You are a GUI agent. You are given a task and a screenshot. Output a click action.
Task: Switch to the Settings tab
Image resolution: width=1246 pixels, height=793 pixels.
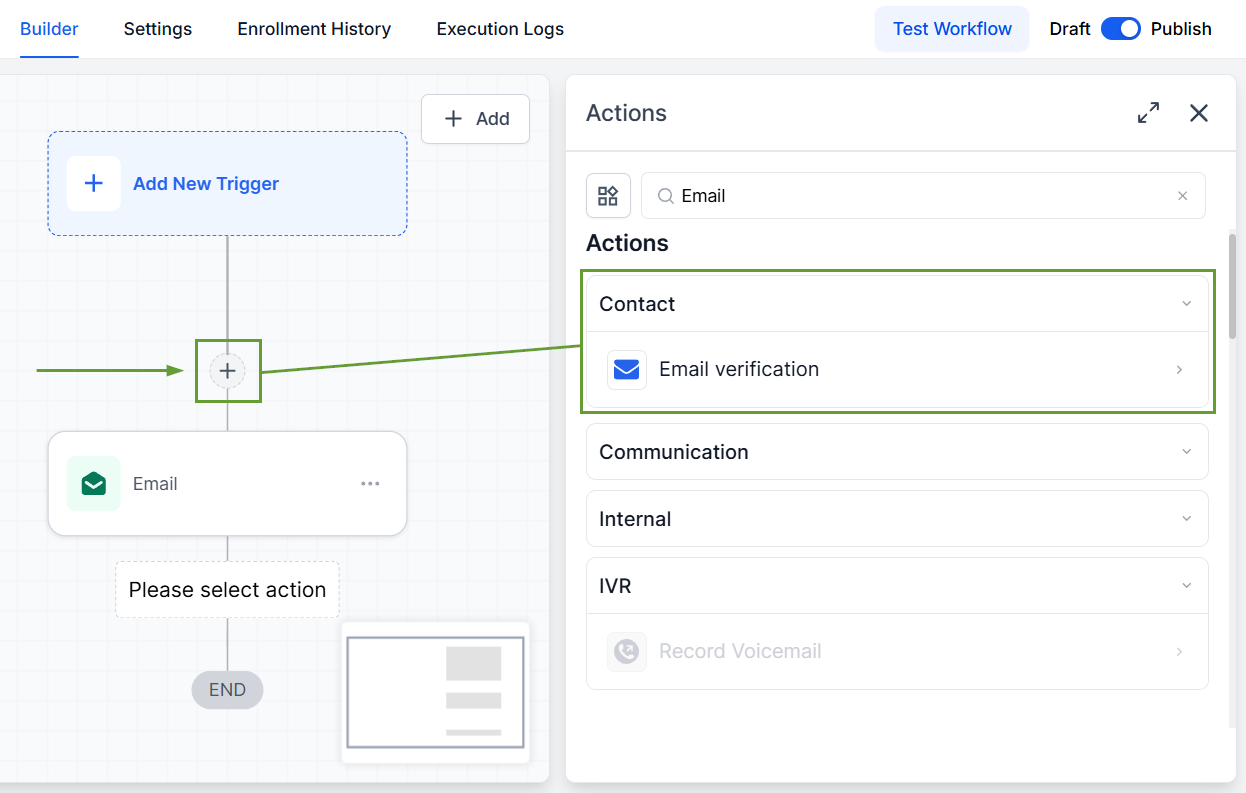click(x=158, y=29)
